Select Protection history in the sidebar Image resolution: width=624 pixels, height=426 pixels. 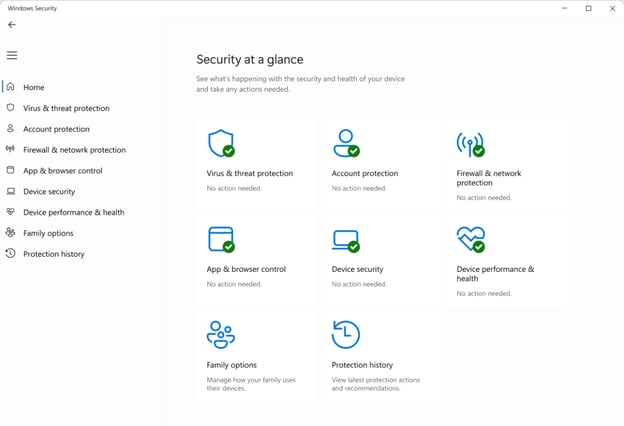[x=53, y=254]
